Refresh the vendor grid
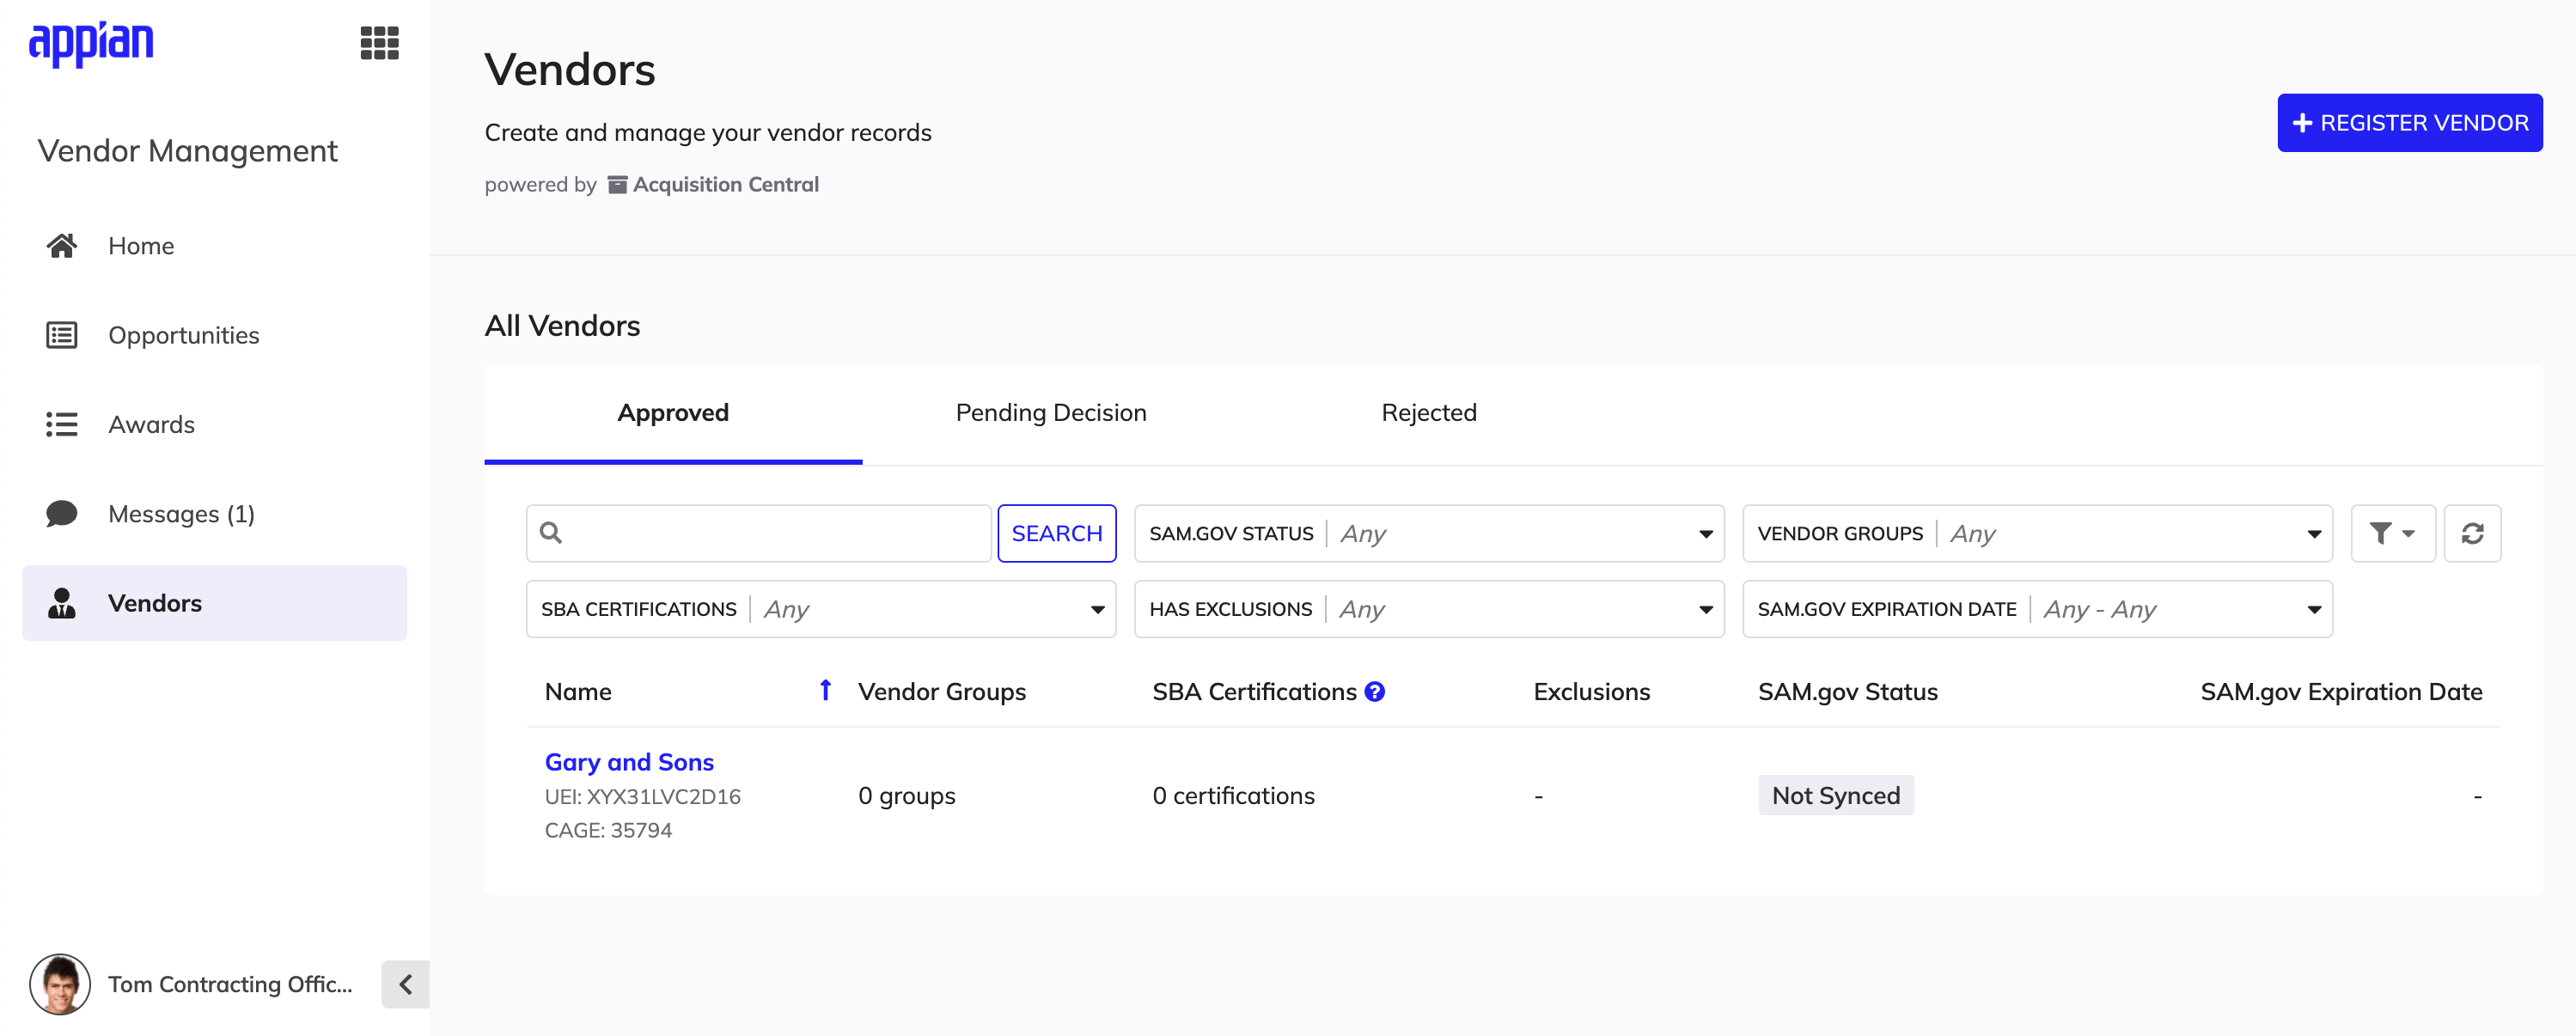Screen dimensions: 2576x1036 tap(2472, 534)
